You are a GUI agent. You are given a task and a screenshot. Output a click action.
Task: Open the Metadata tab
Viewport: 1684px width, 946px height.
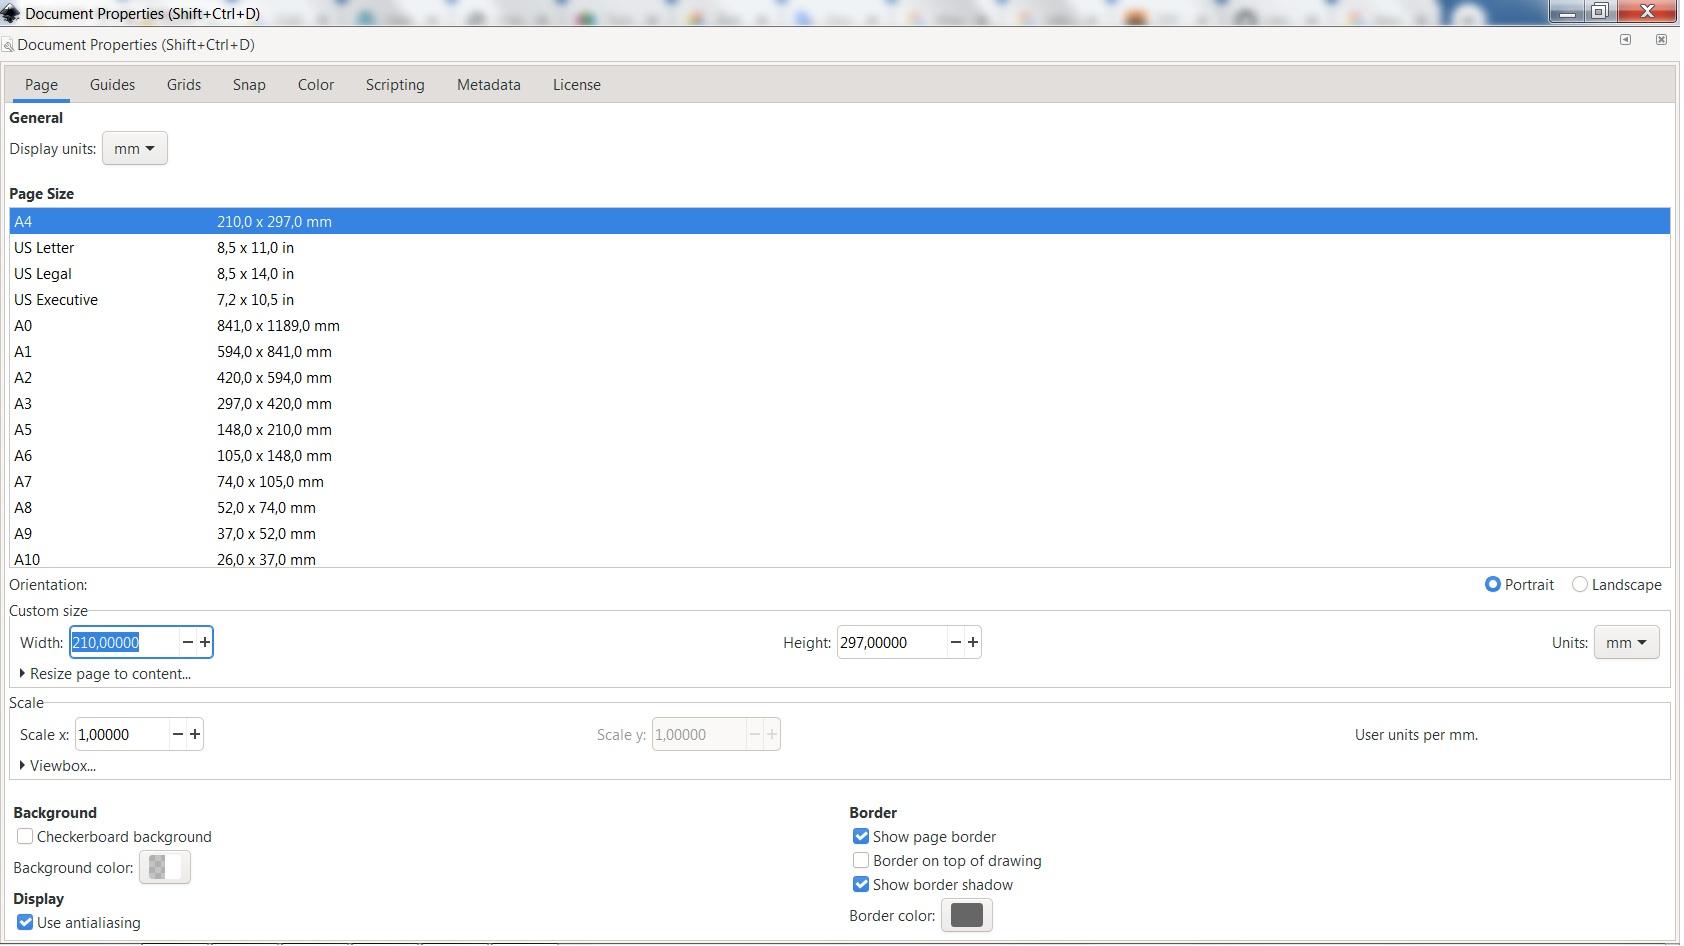pos(489,85)
